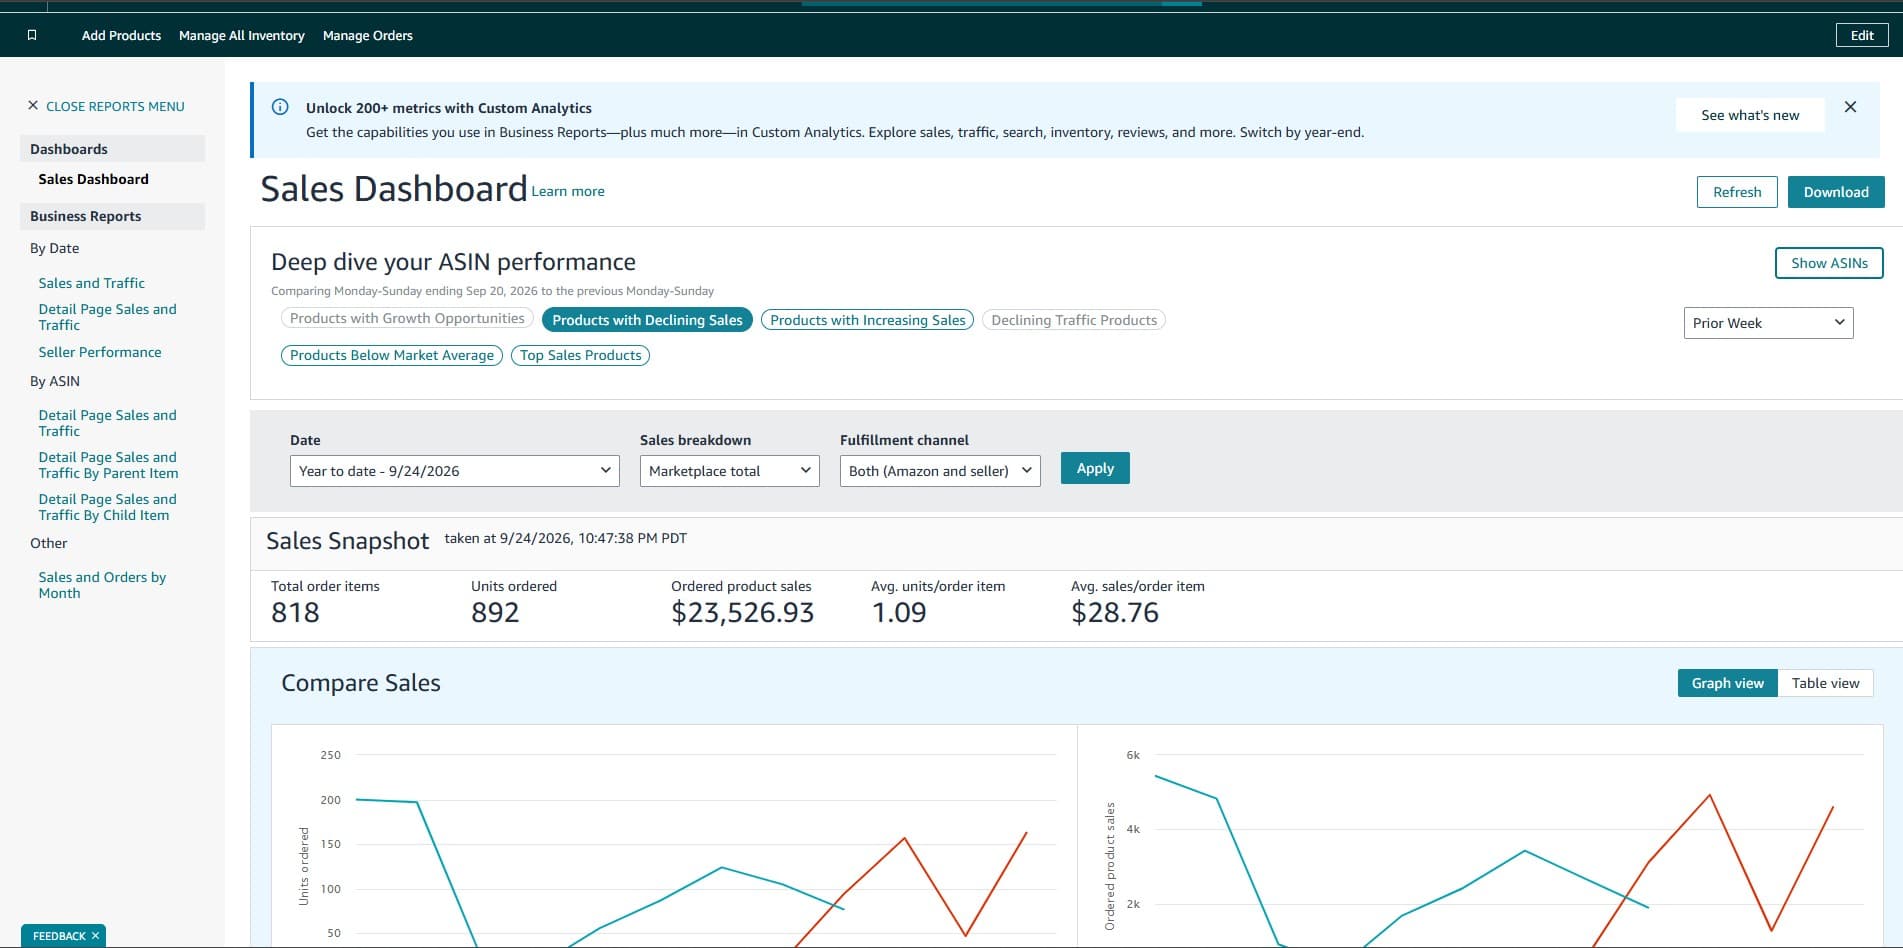The image size is (1903, 948).
Task: Select Top Sales Products chip
Action: click(581, 355)
